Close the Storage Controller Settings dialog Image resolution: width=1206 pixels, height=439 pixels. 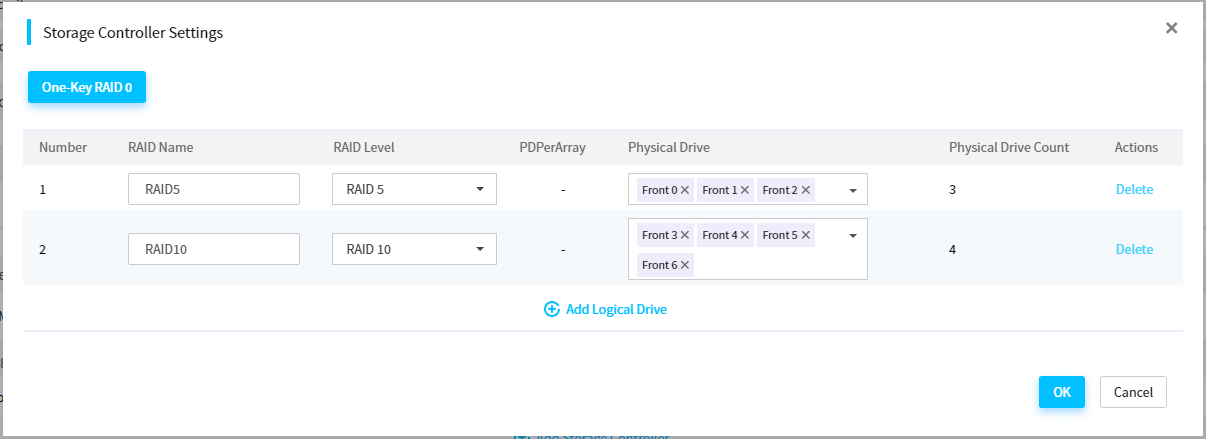[1171, 28]
